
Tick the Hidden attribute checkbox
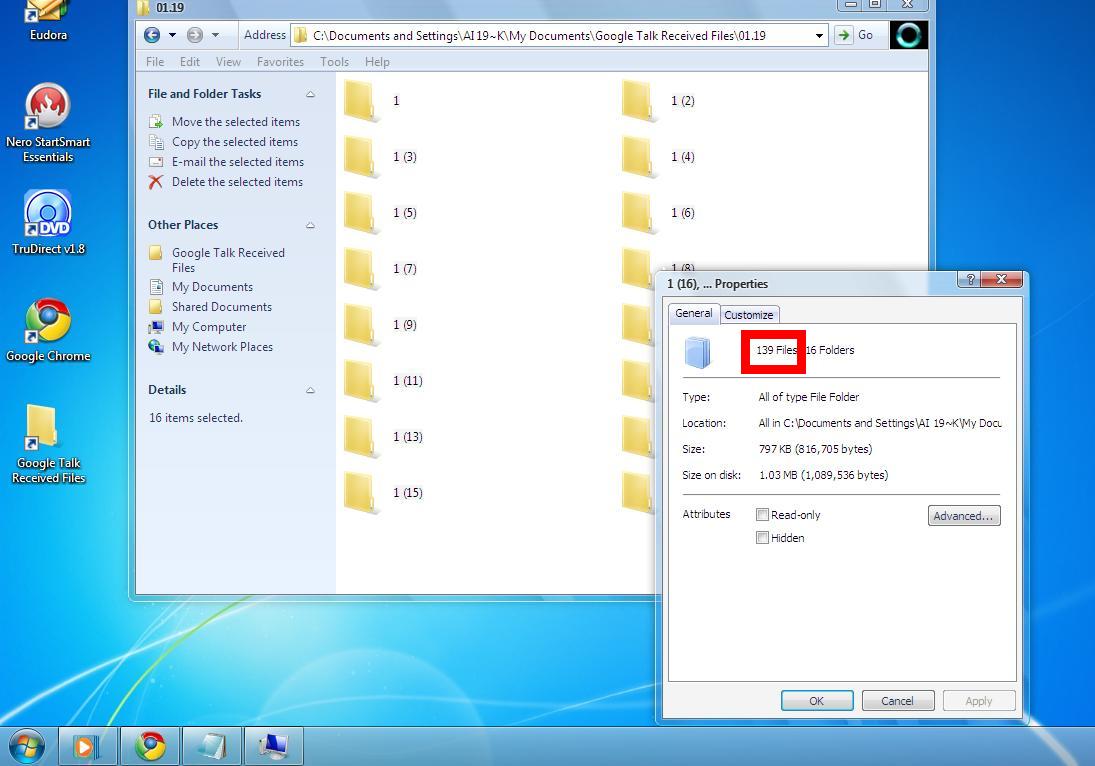coord(763,538)
